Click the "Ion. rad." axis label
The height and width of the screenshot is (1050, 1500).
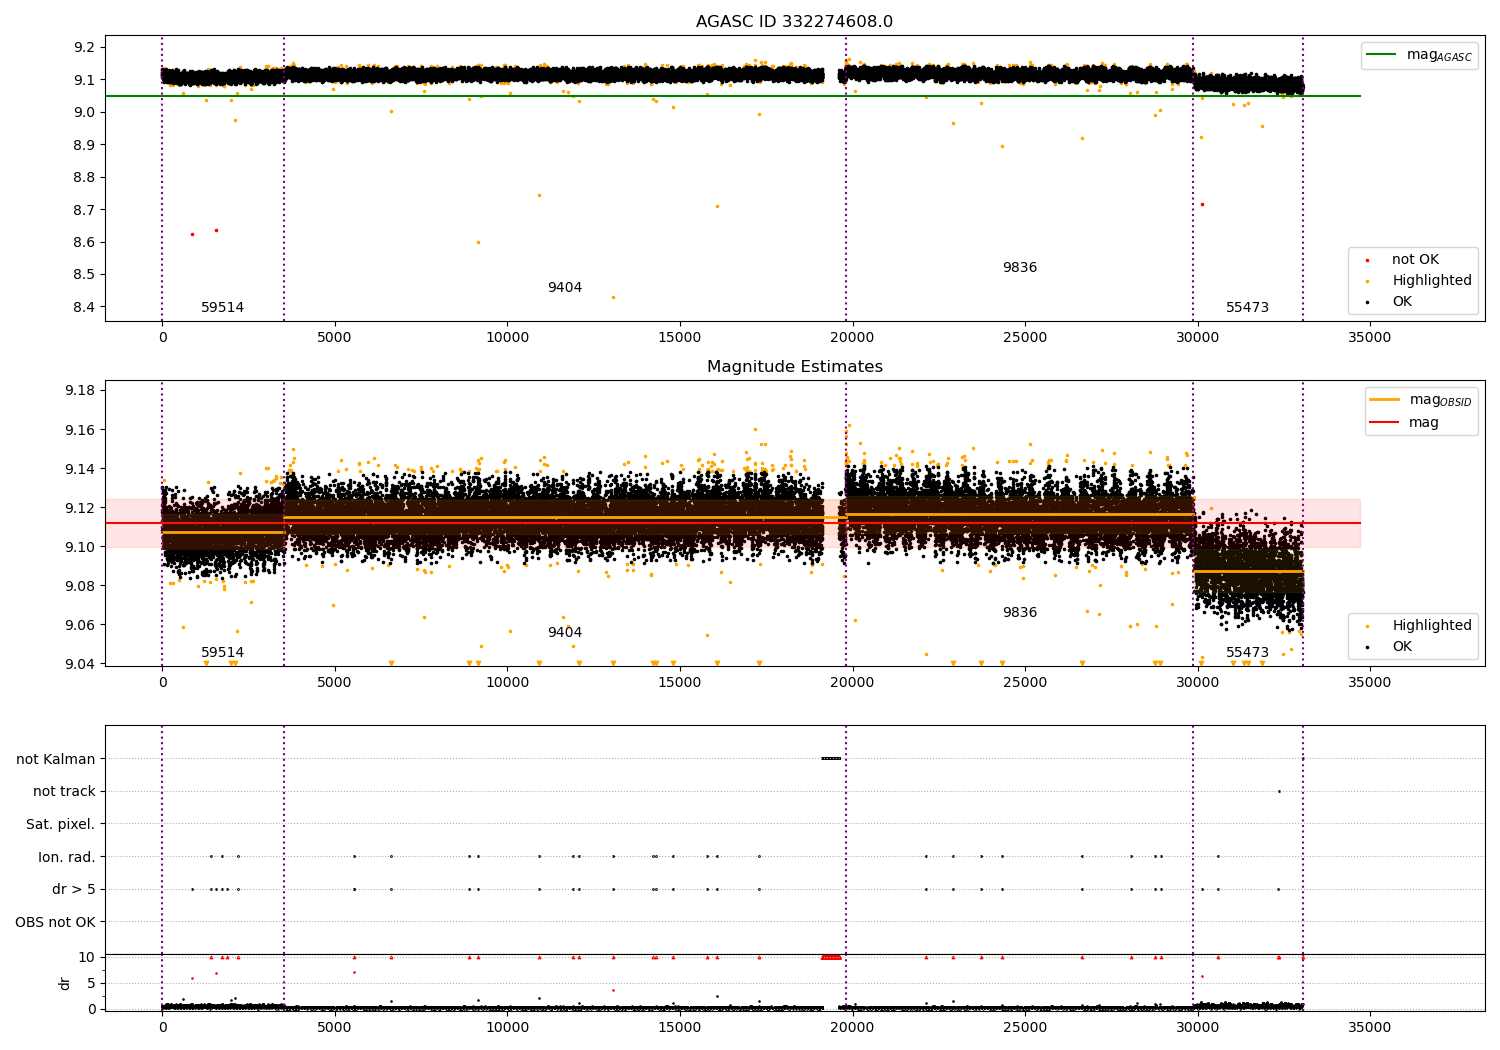(67, 857)
